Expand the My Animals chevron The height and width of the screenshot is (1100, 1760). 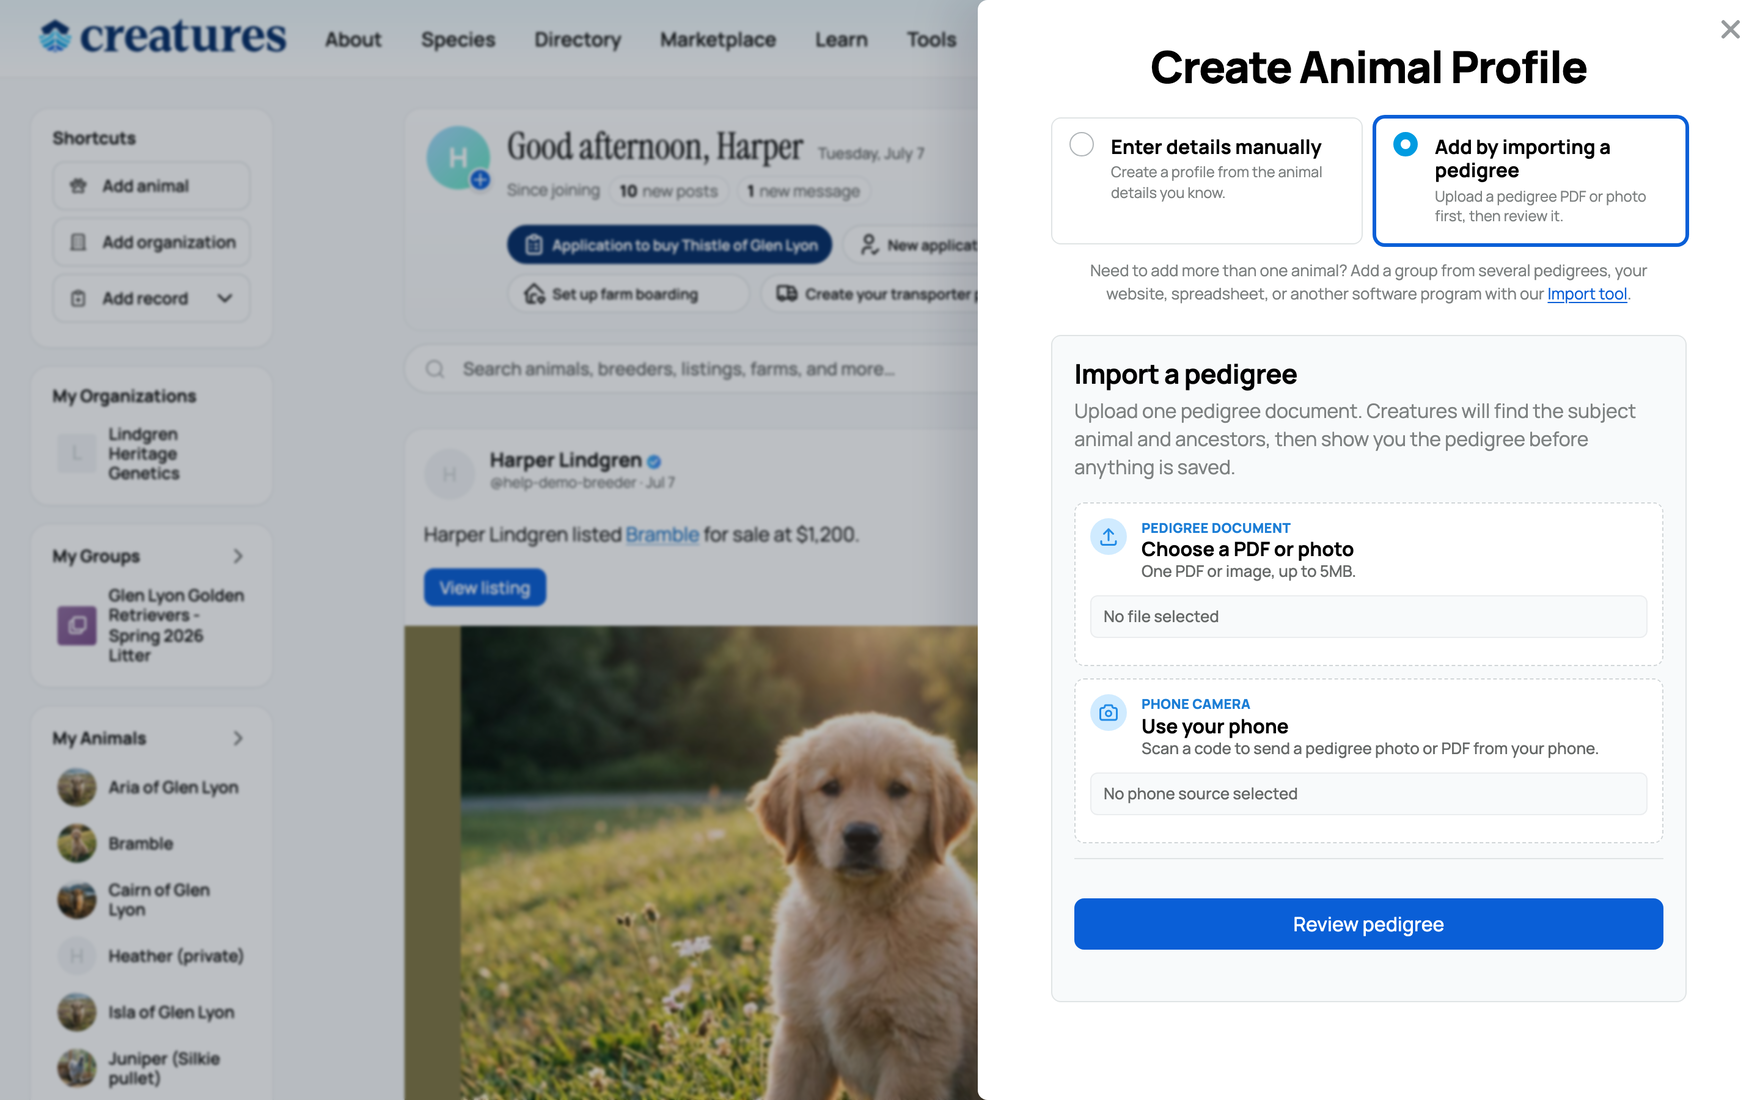(x=238, y=738)
